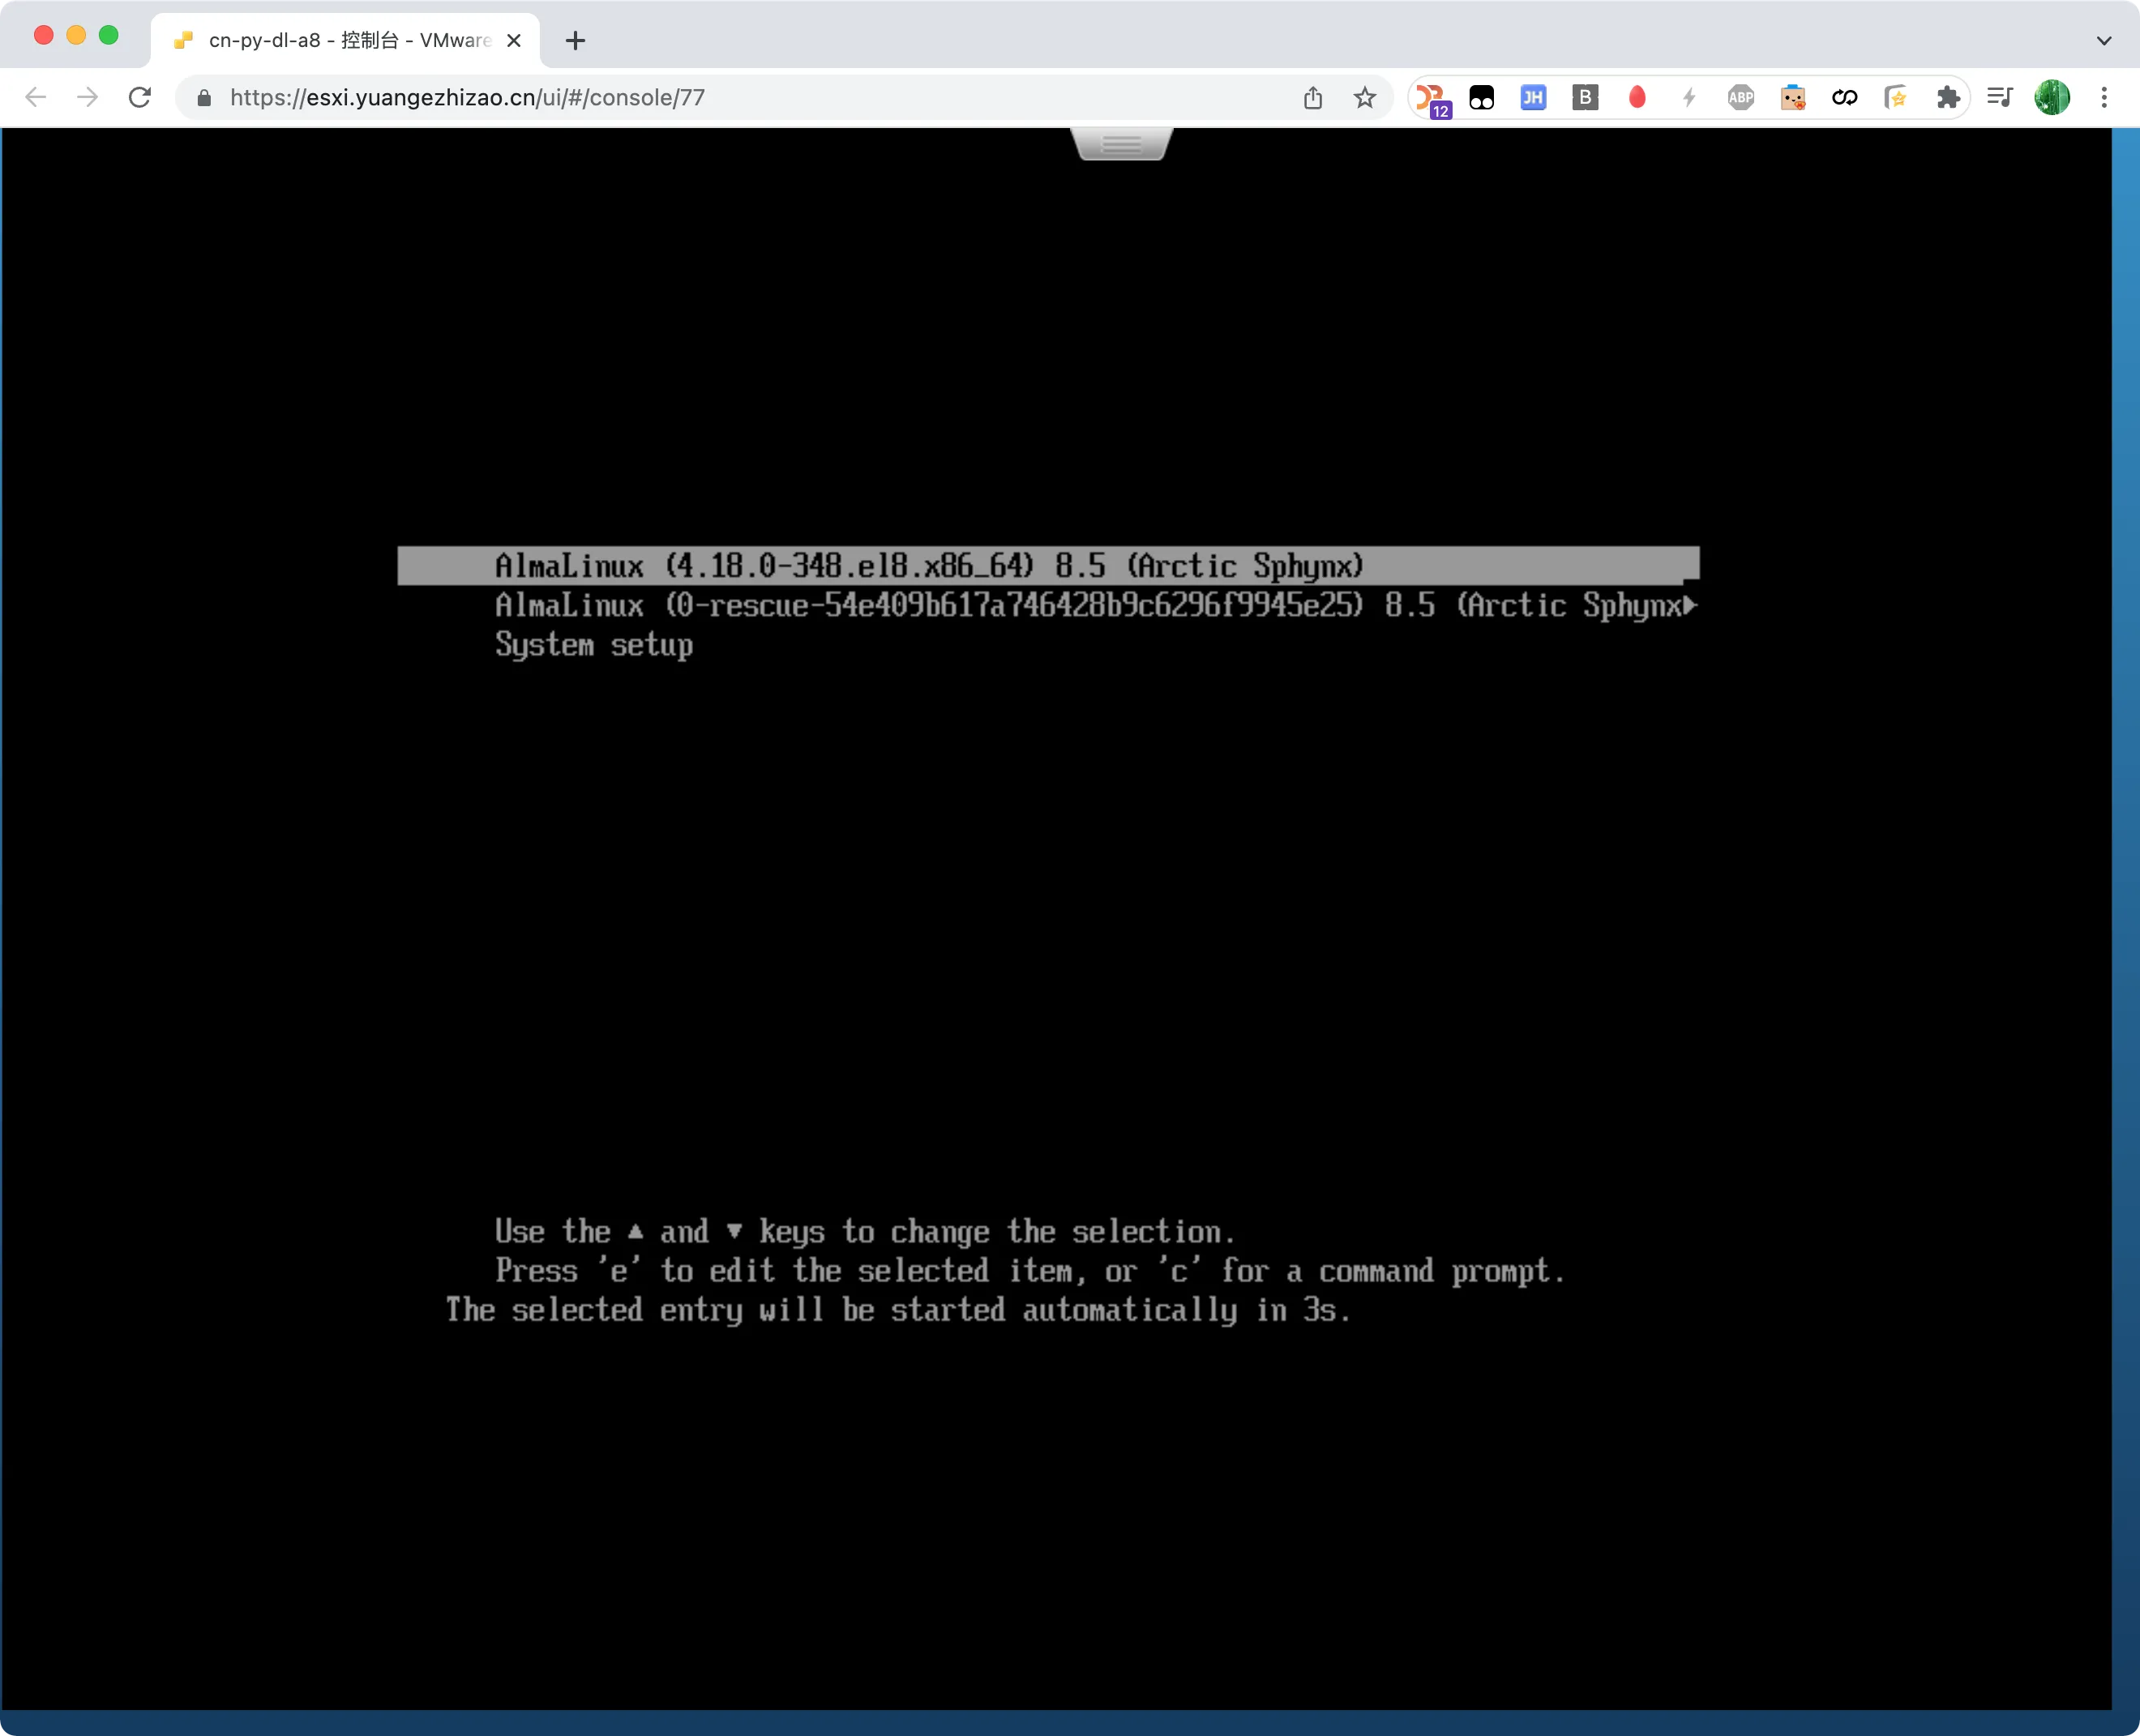Select System setup boot entry
Viewport: 2140px width, 1736px height.
pyautogui.click(x=594, y=645)
